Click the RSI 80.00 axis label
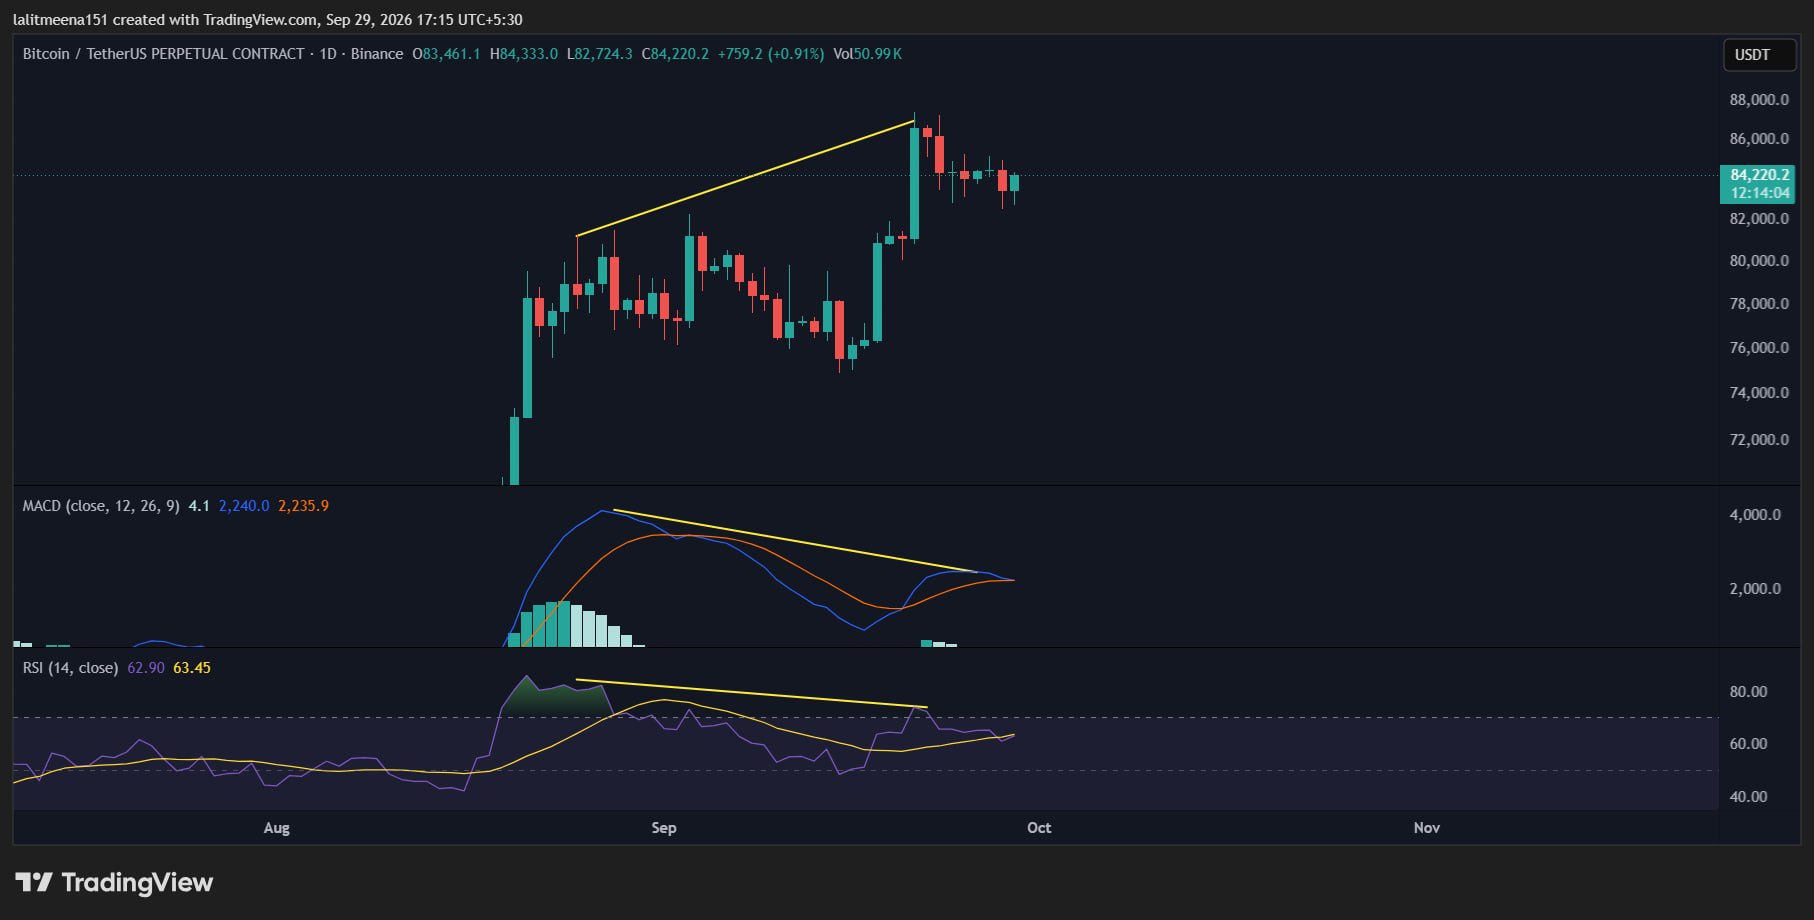Viewport: 1814px width, 920px height. tap(1749, 692)
